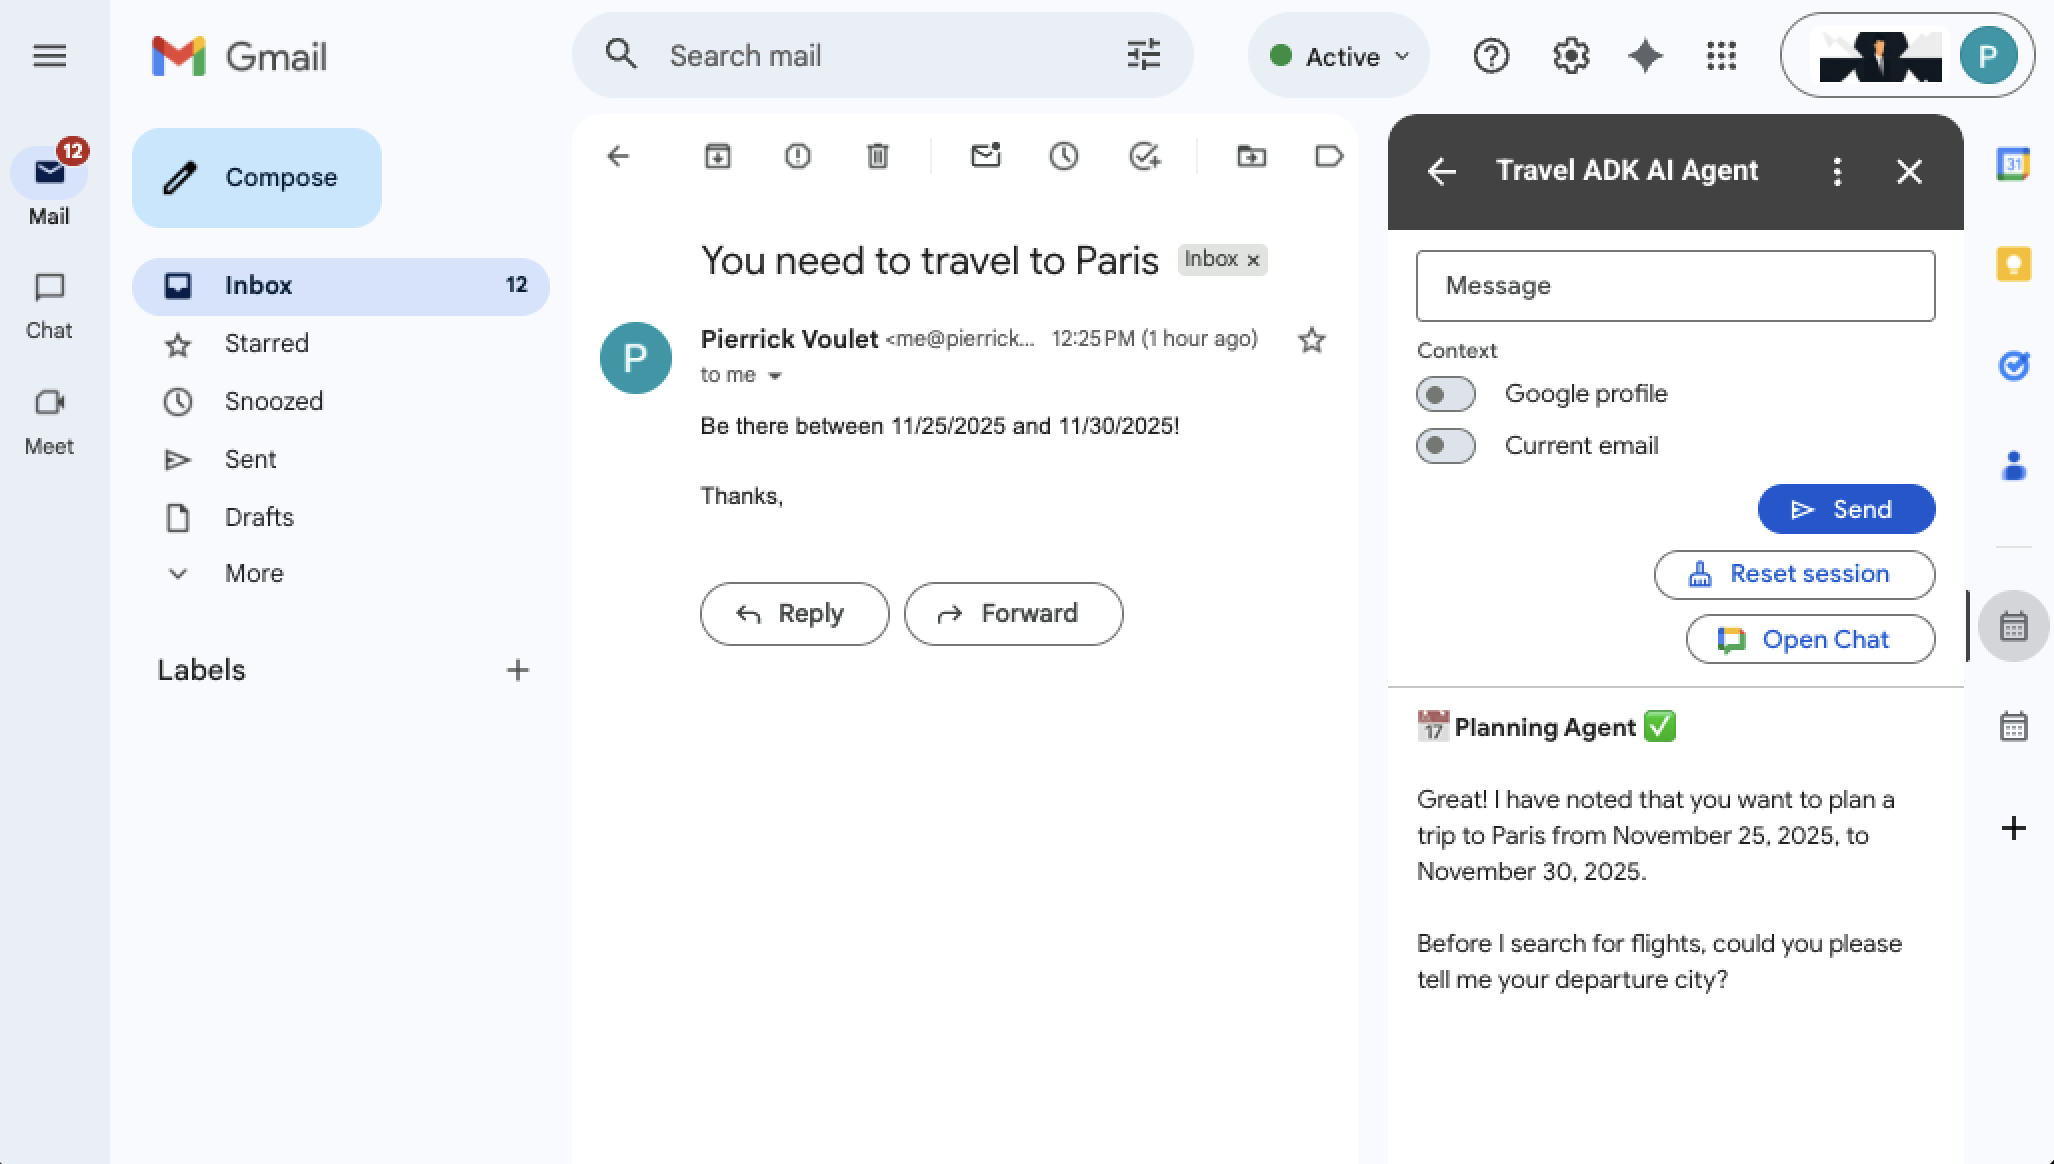Add the email to Tasks
Viewport: 2054px width, 1164px height.
[x=1145, y=156]
